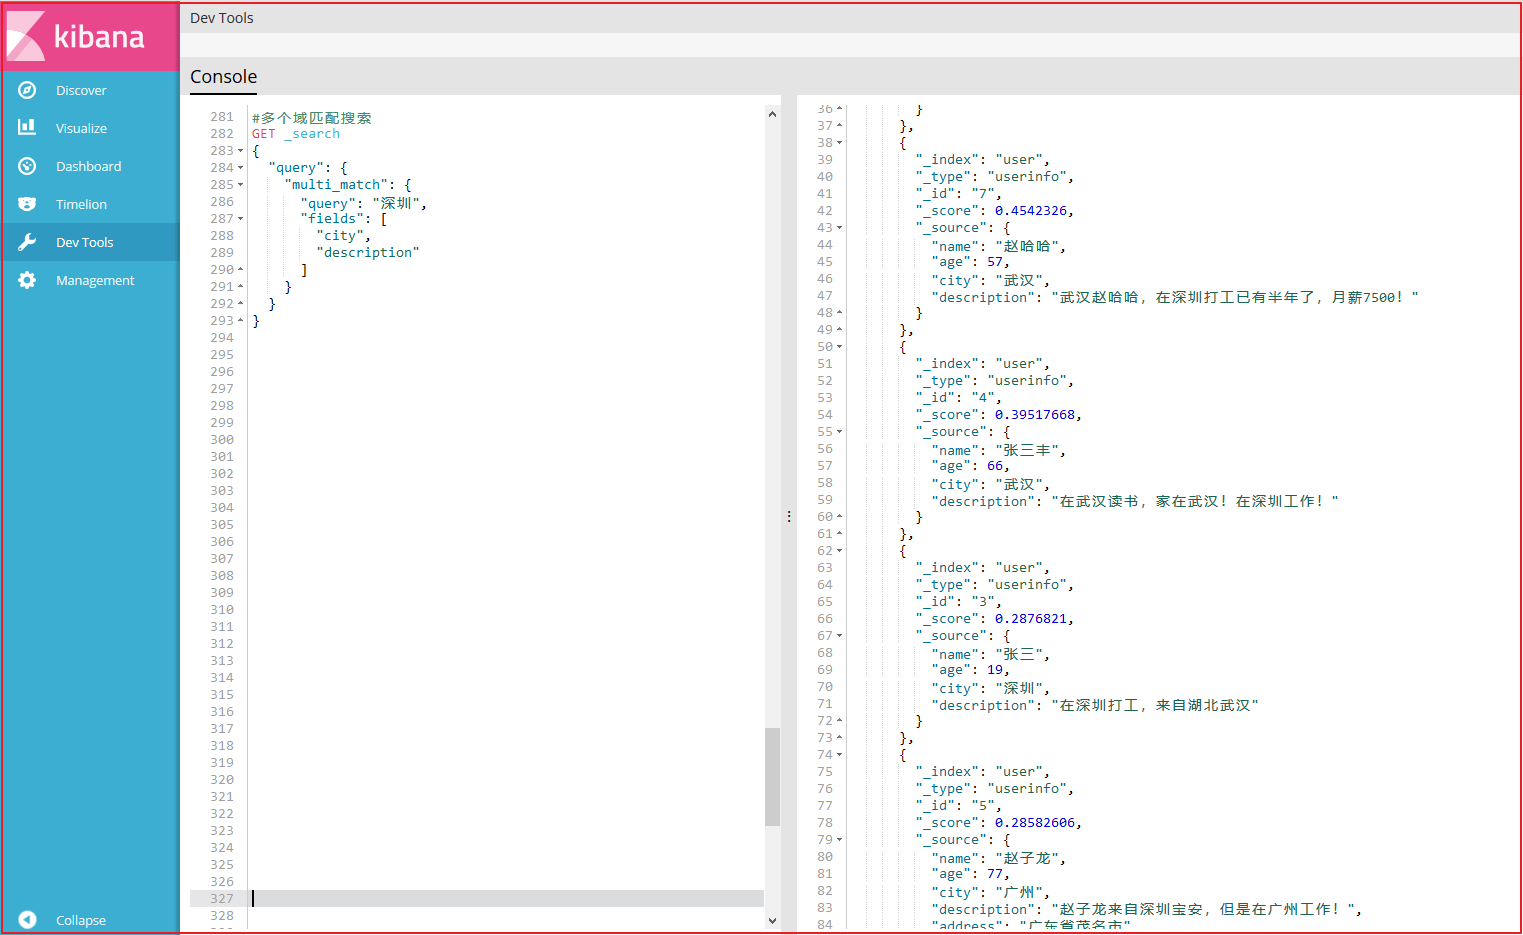Click the name 赵哈哈 in results
This screenshot has height=935, width=1523.
(x=1027, y=245)
